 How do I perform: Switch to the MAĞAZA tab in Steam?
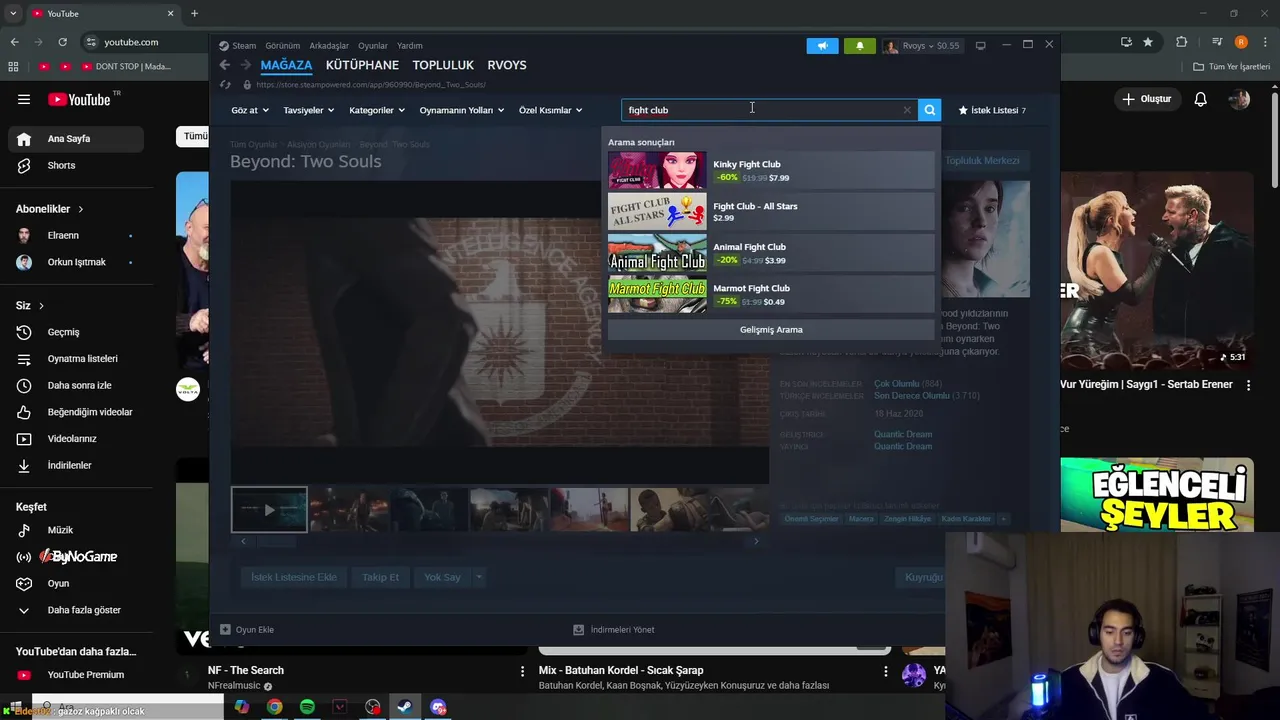pyautogui.click(x=286, y=65)
